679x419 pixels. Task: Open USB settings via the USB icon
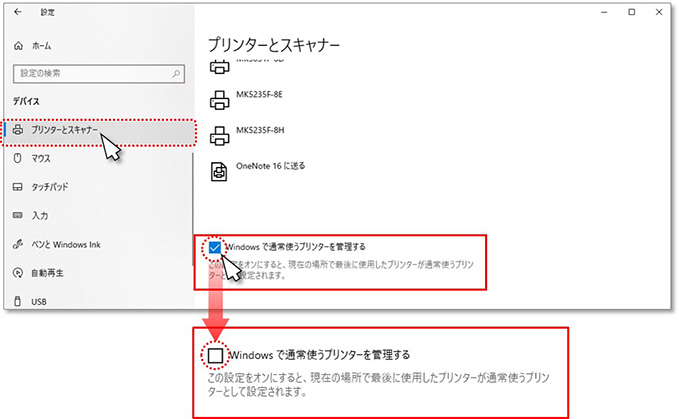(17, 301)
